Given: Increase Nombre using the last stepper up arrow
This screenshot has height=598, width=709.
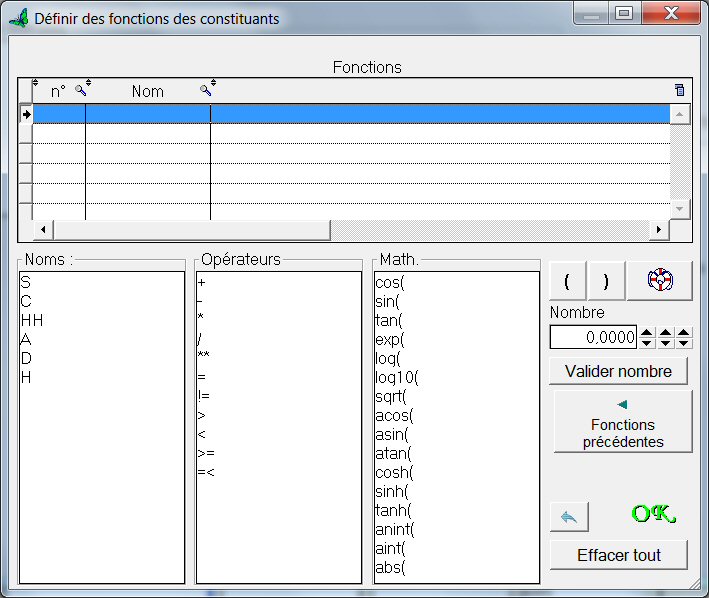Looking at the screenshot, I should click(684, 332).
